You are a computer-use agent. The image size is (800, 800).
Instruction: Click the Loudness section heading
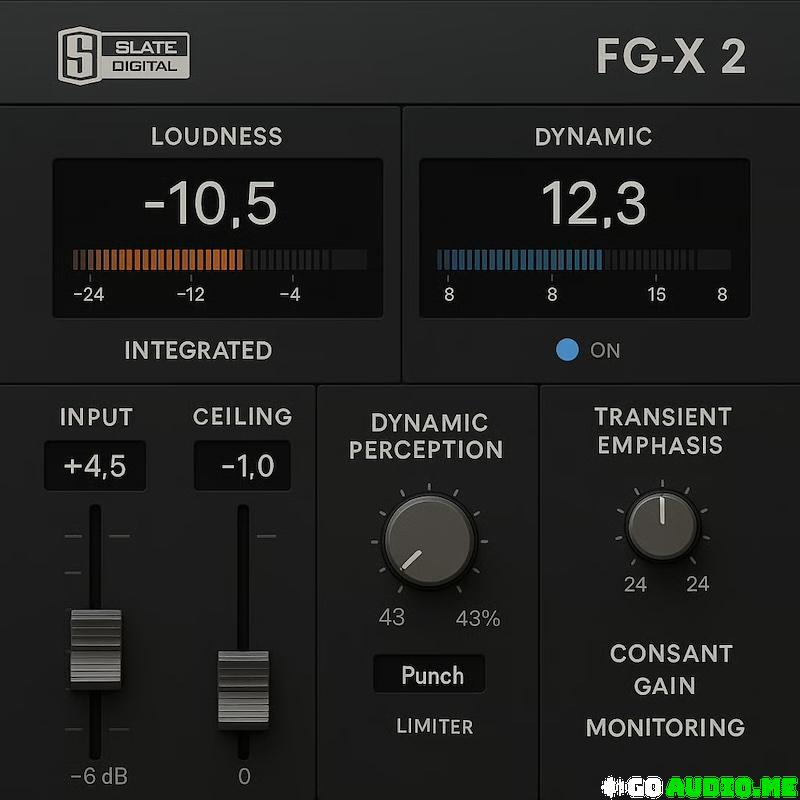(216, 136)
